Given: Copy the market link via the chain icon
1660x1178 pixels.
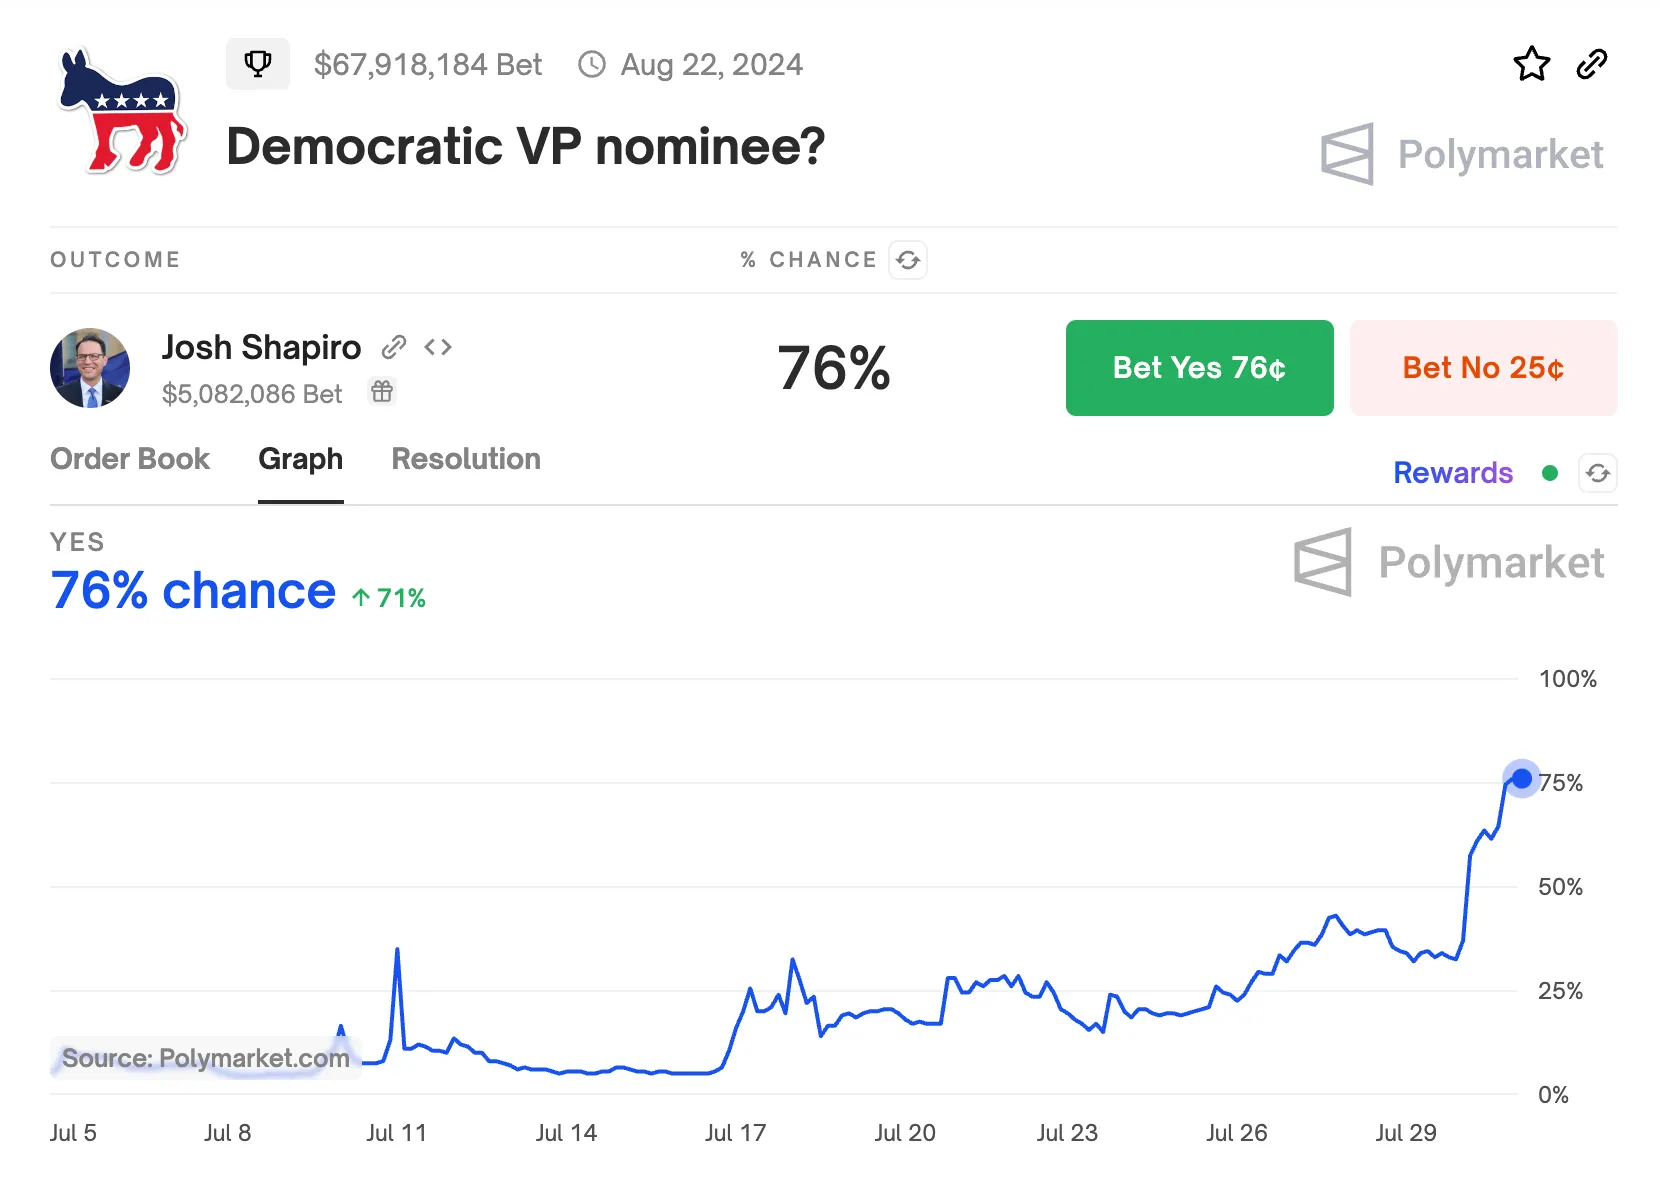Looking at the screenshot, I should 1592,63.
